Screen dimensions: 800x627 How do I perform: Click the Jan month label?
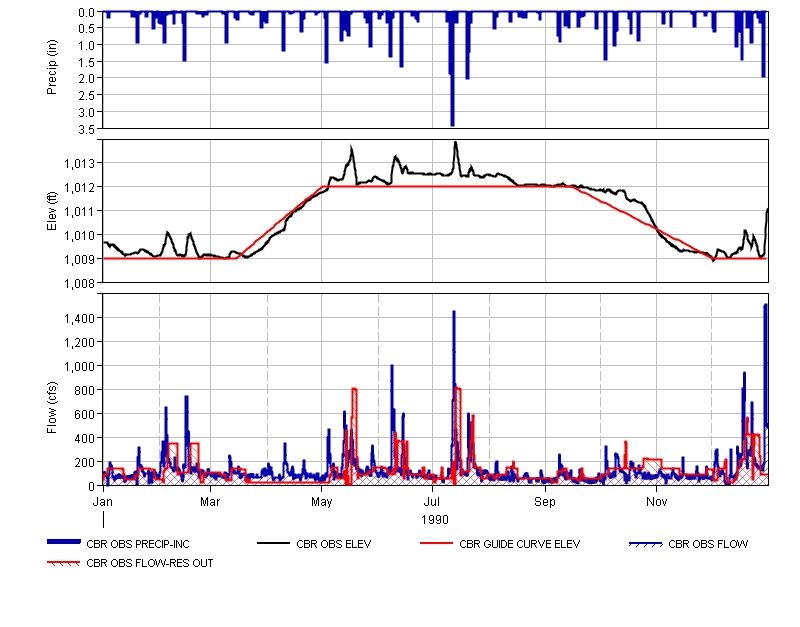tap(103, 502)
